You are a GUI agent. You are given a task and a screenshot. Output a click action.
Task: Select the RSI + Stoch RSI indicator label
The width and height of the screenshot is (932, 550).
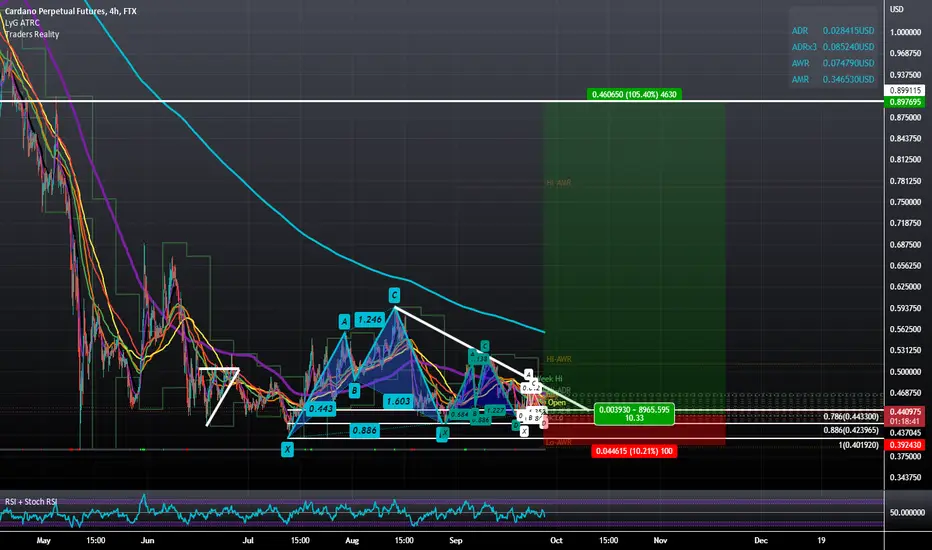[x=31, y=501]
